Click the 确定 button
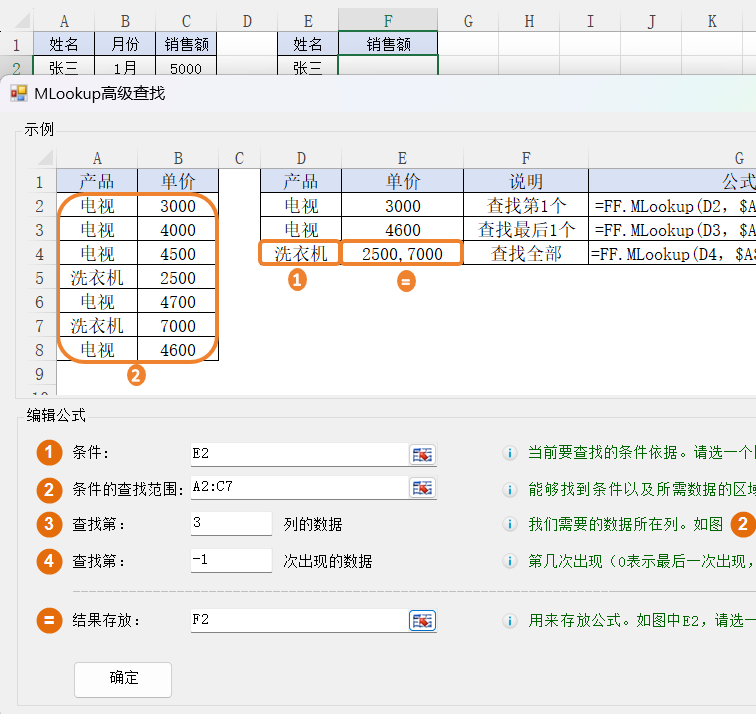Screen dimensions: 756x714 point(123,678)
